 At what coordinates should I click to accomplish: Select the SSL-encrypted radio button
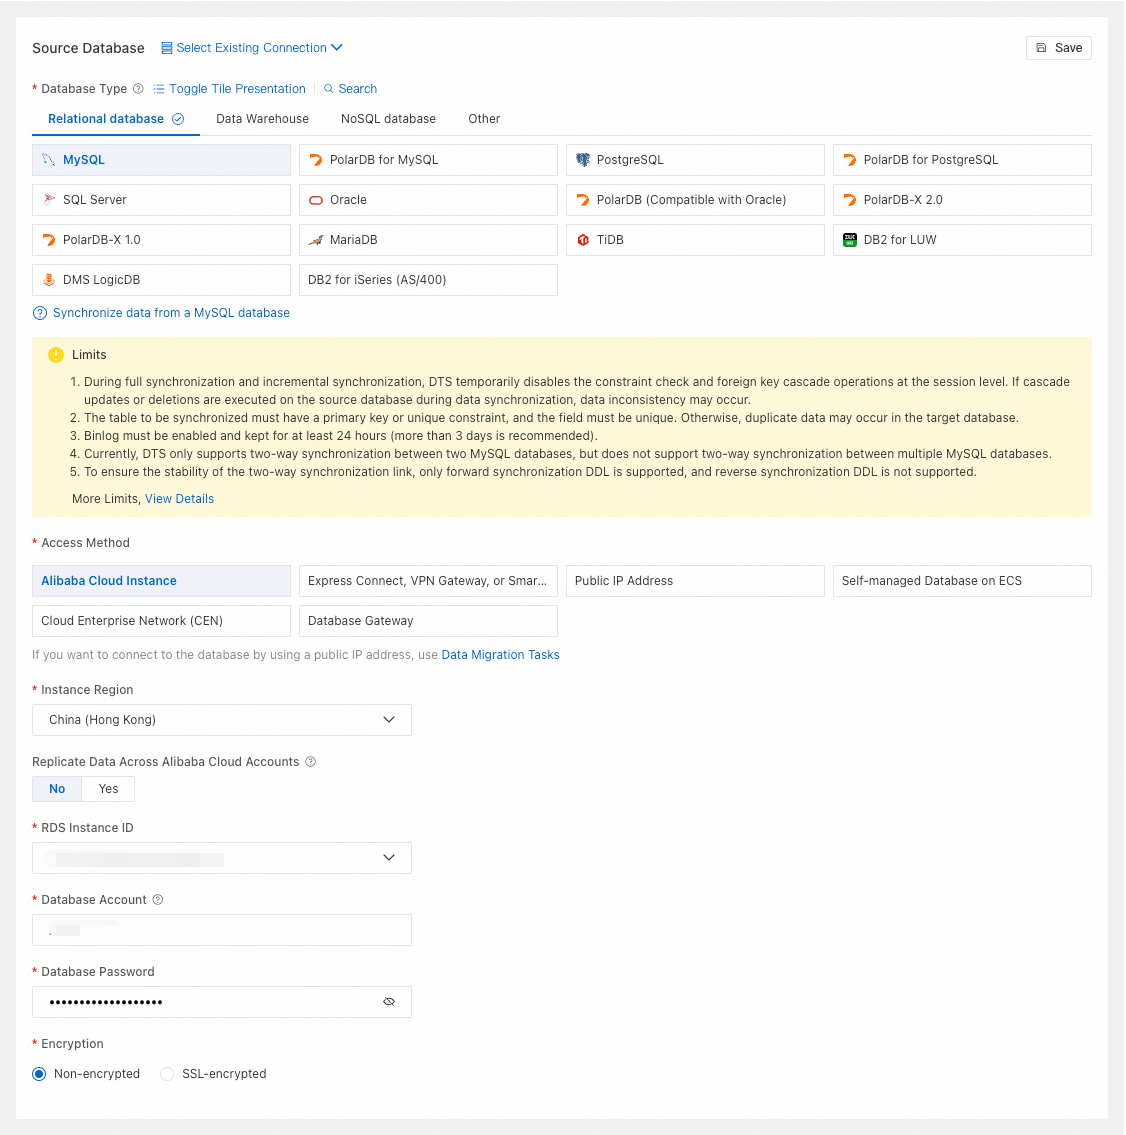click(x=167, y=1073)
